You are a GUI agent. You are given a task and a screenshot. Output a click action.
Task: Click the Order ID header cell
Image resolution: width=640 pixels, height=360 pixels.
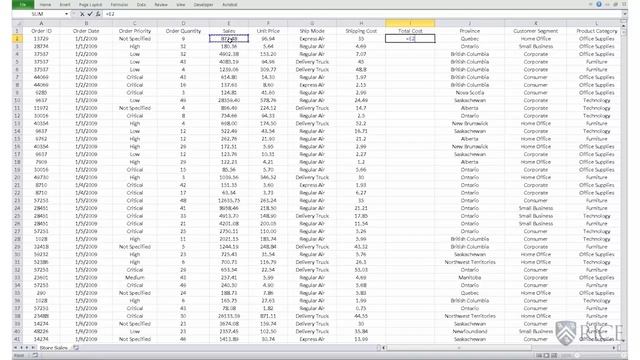click(x=41, y=31)
